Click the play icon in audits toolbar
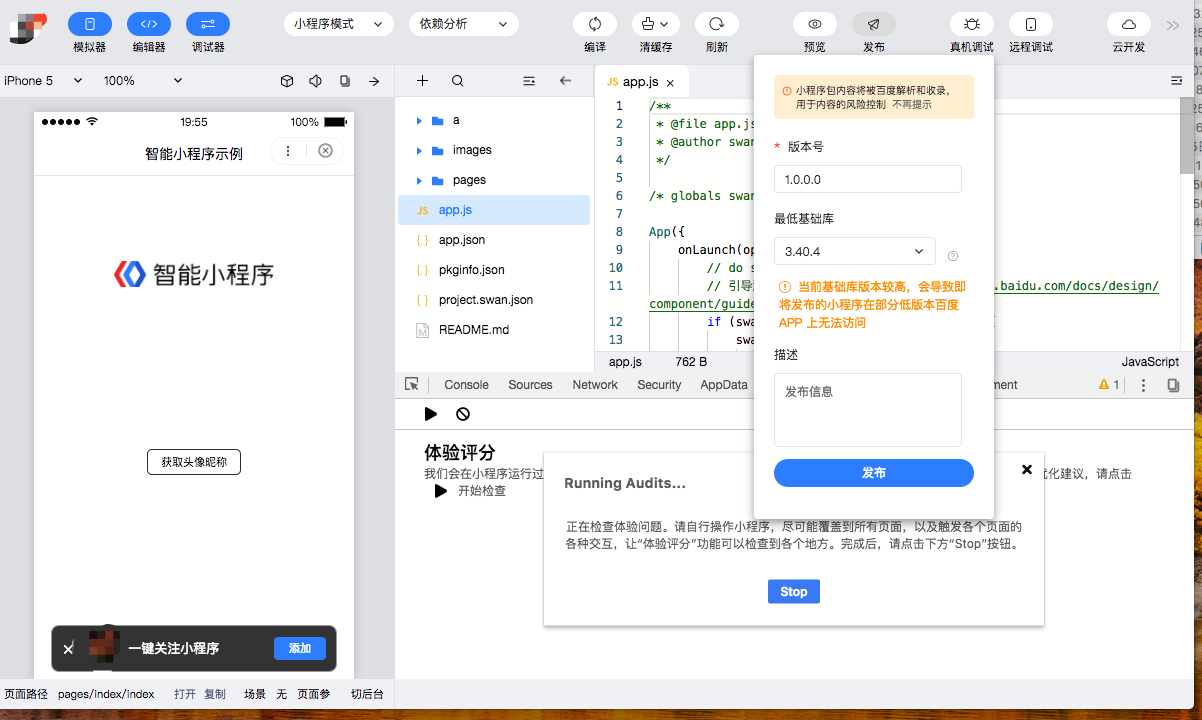Image resolution: width=1202 pixels, height=720 pixels. click(x=431, y=414)
